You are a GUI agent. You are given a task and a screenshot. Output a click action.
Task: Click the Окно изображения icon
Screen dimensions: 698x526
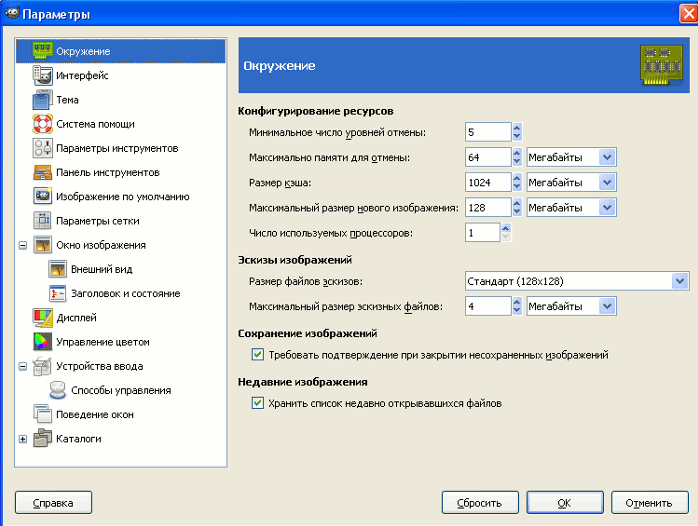(x=42, y=245)
